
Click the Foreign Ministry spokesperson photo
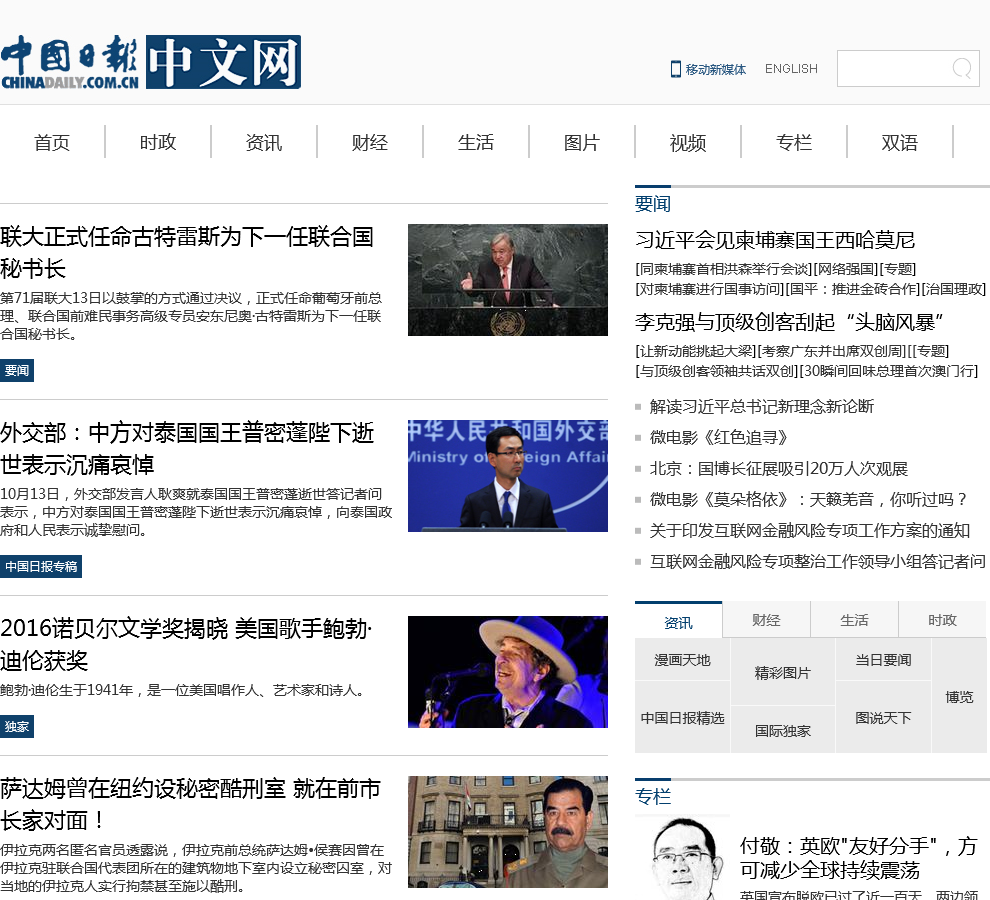[508, 476]
